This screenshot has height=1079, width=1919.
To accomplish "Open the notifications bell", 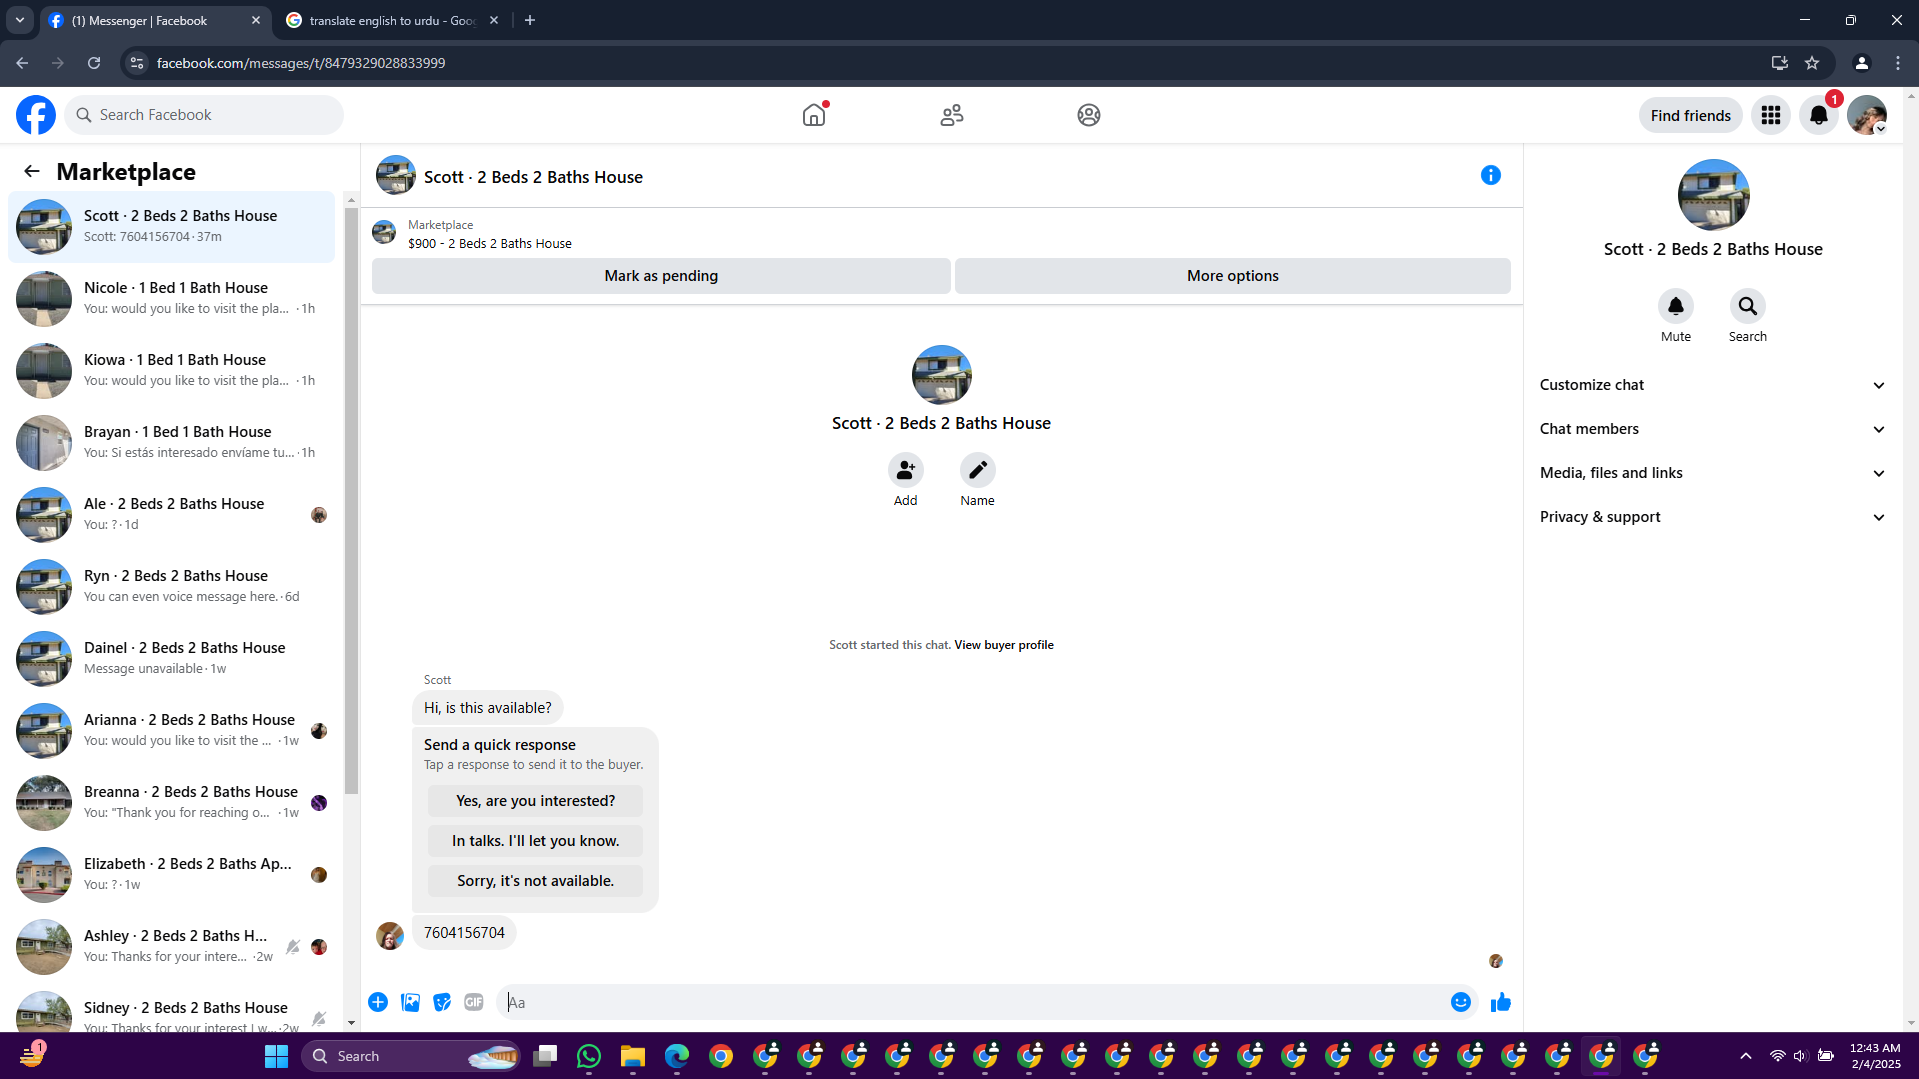I will click(x=1819, y=115).
